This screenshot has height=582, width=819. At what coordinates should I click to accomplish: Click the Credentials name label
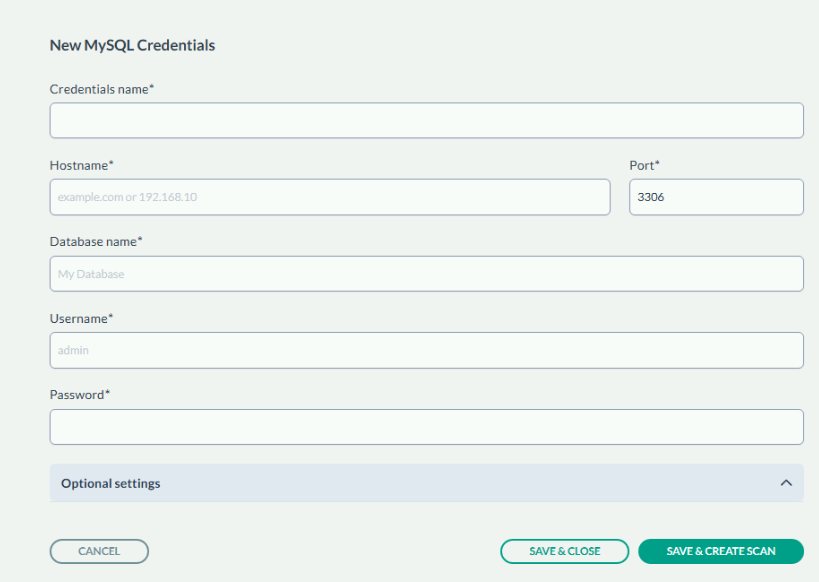(101, 89)
